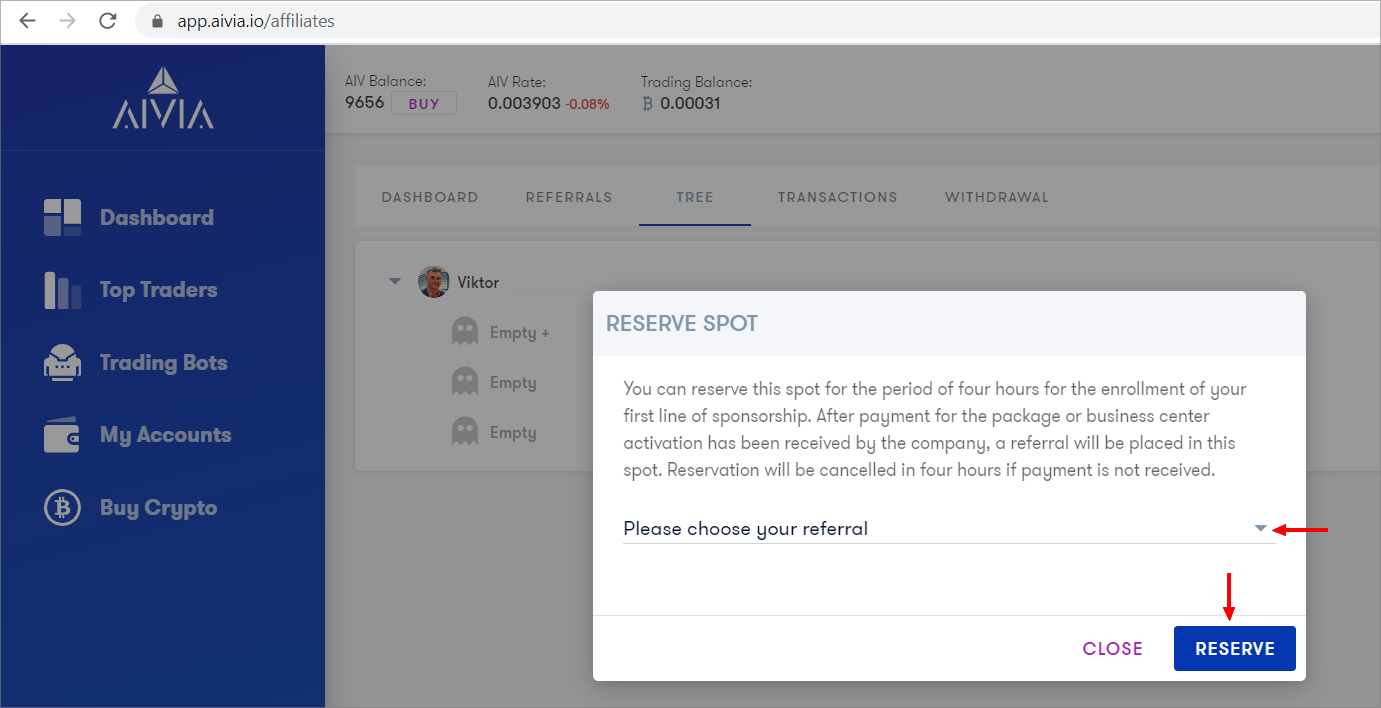Switch to the REFERRALS tab
This screenshot has width=1381, height=708.
click(569, 197)
